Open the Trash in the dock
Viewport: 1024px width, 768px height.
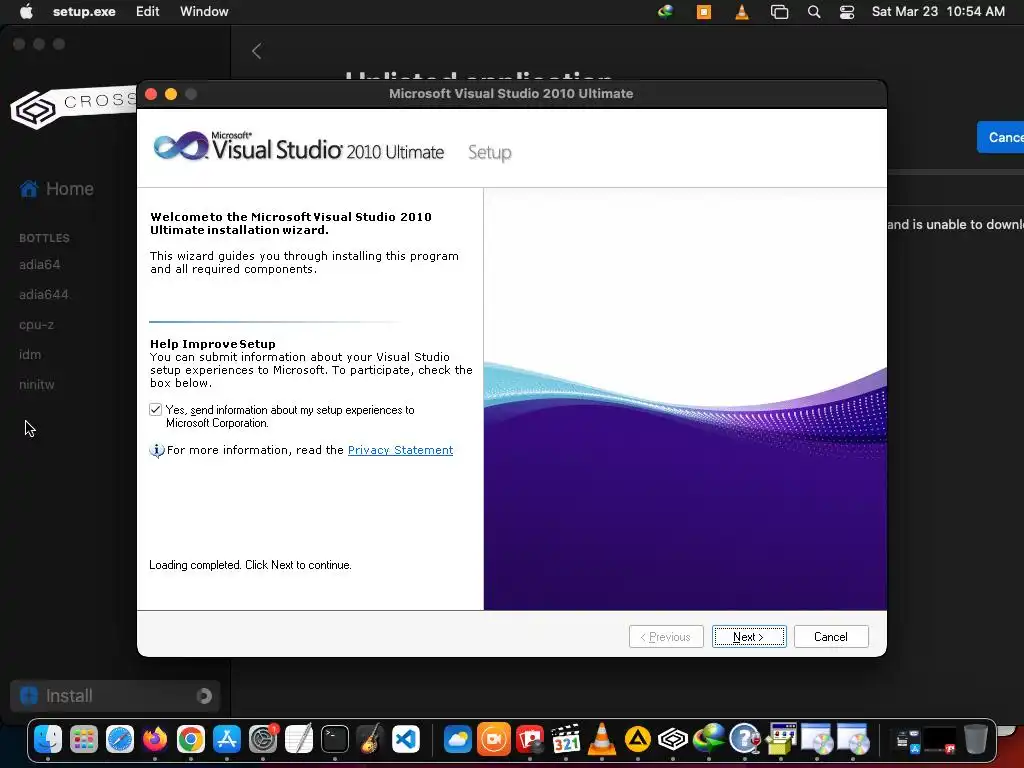[x=976, y=740]
